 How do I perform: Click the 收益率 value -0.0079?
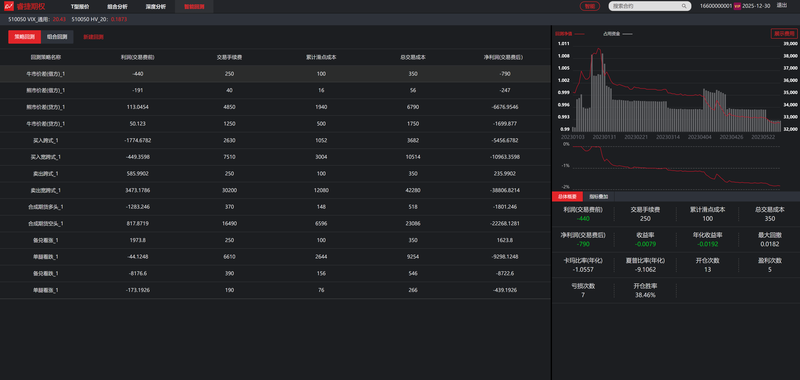[x=645, y=244]
